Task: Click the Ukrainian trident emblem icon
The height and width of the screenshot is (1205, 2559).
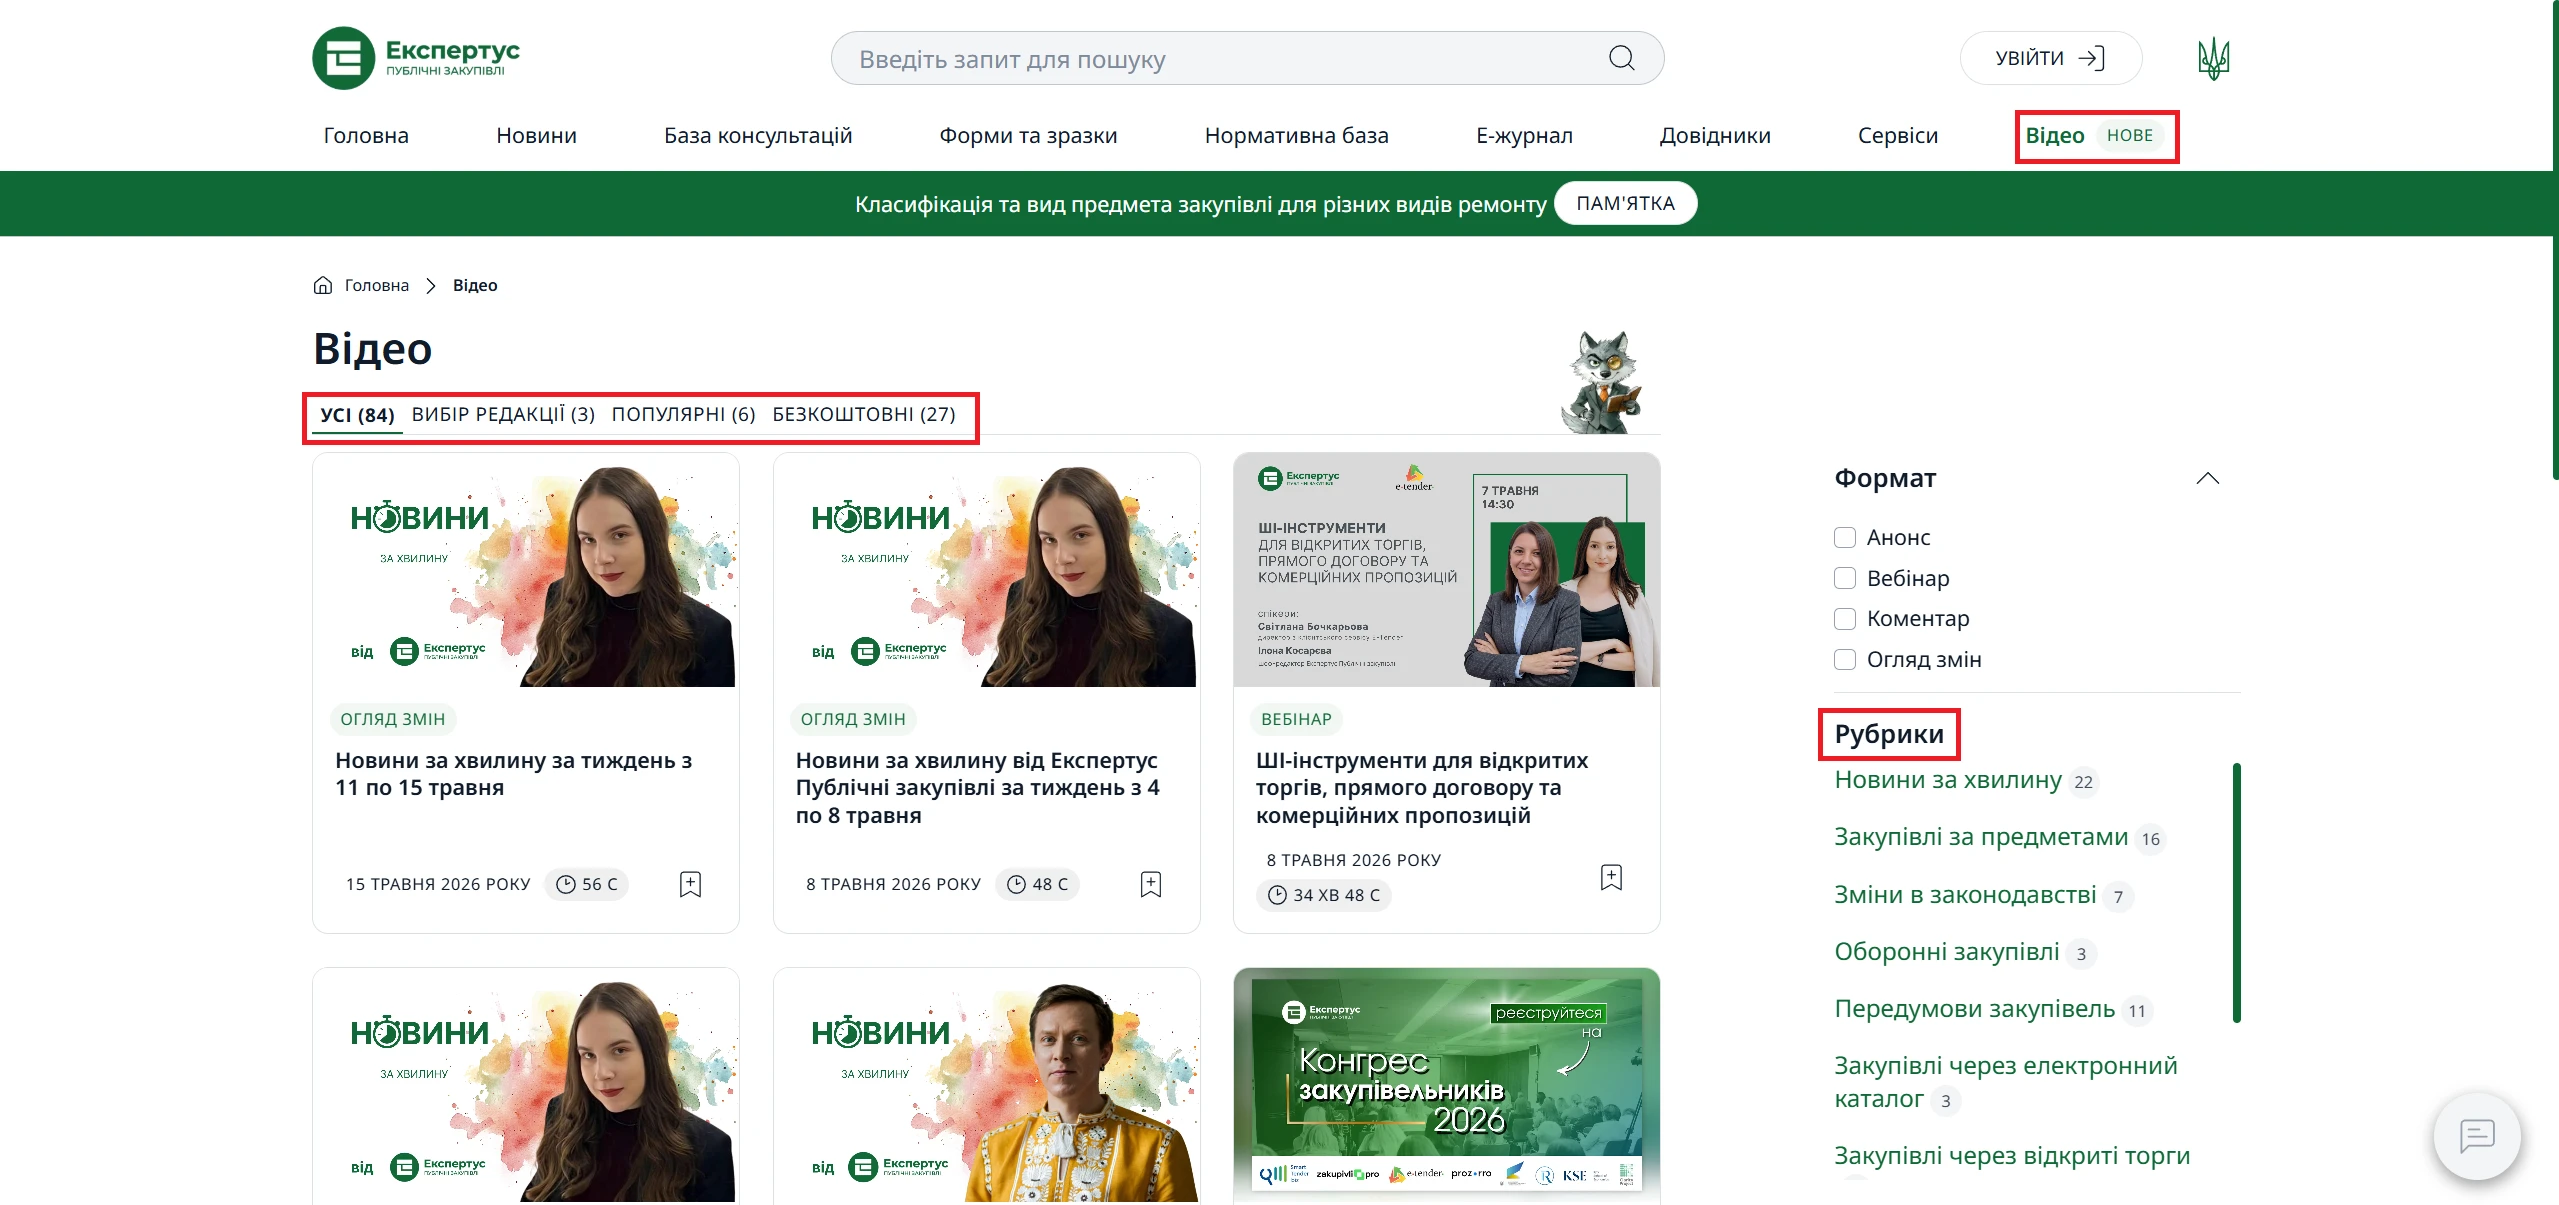Action: (2213, 58)
